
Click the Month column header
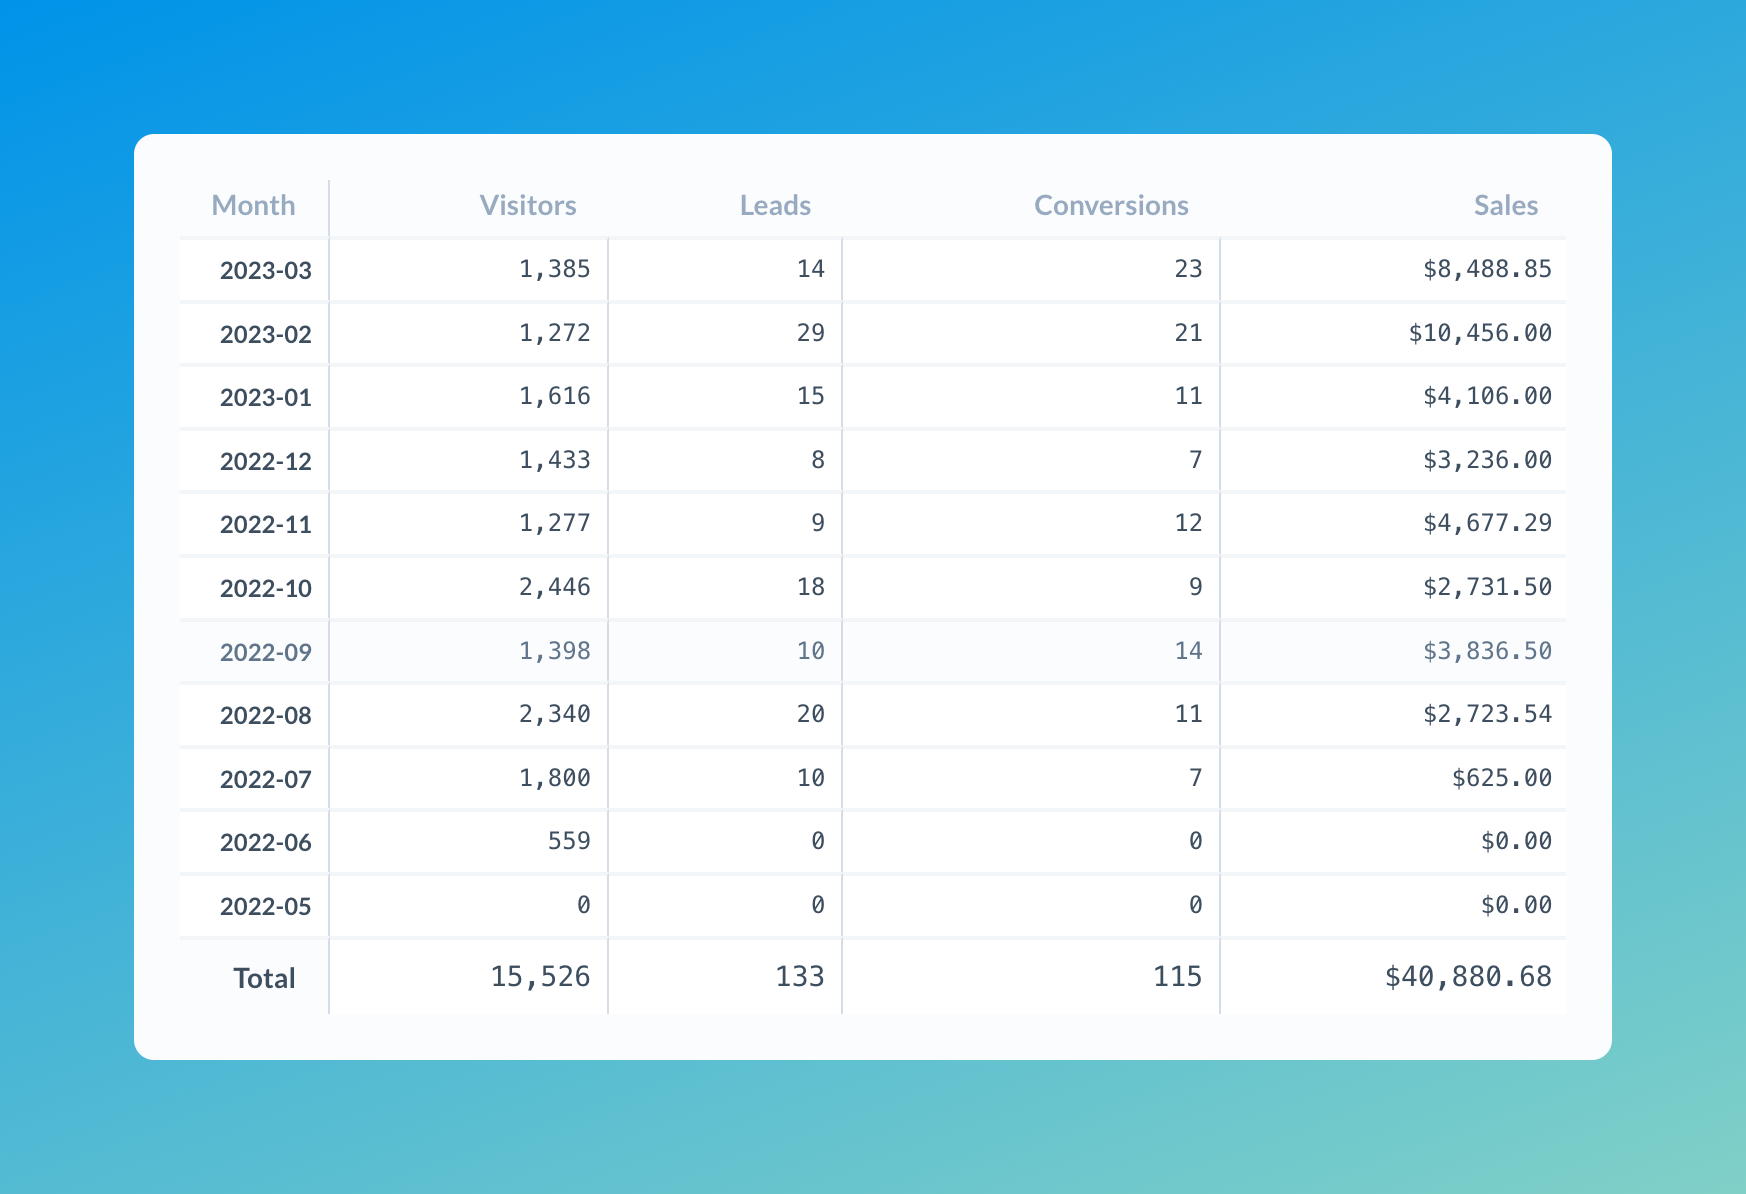253,205
